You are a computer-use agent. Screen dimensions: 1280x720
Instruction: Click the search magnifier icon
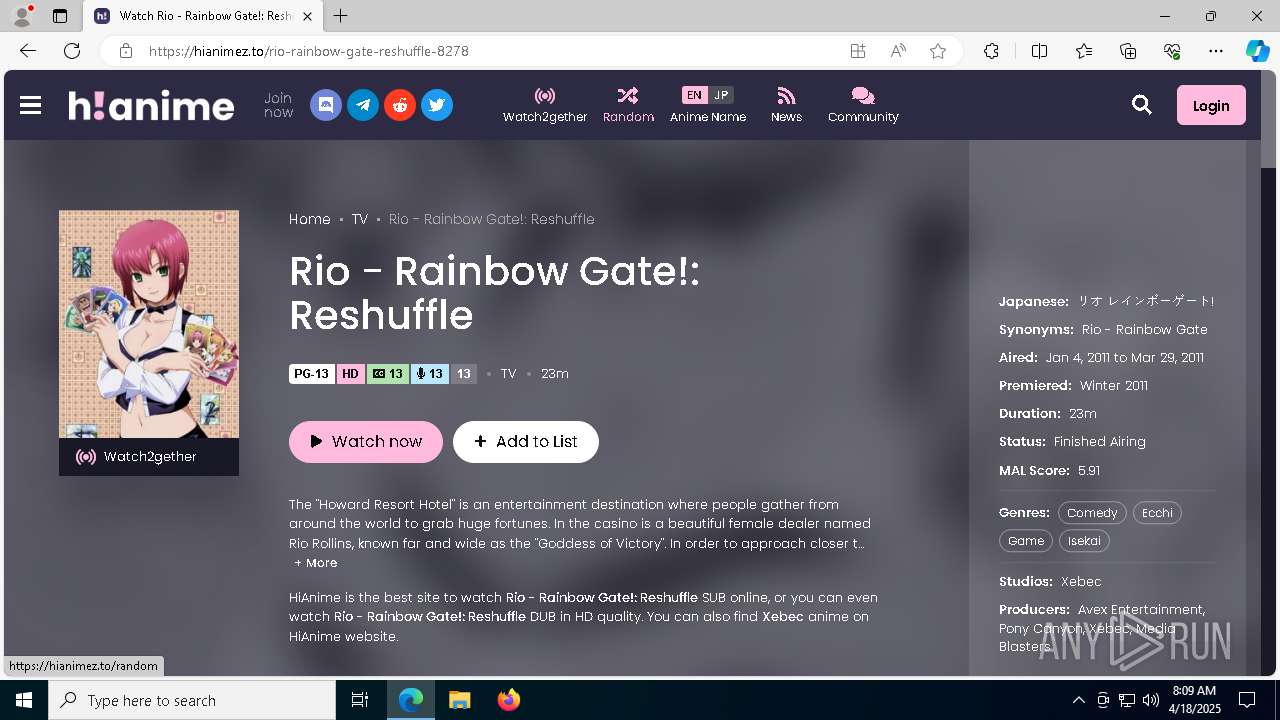tap(1142, 105)
